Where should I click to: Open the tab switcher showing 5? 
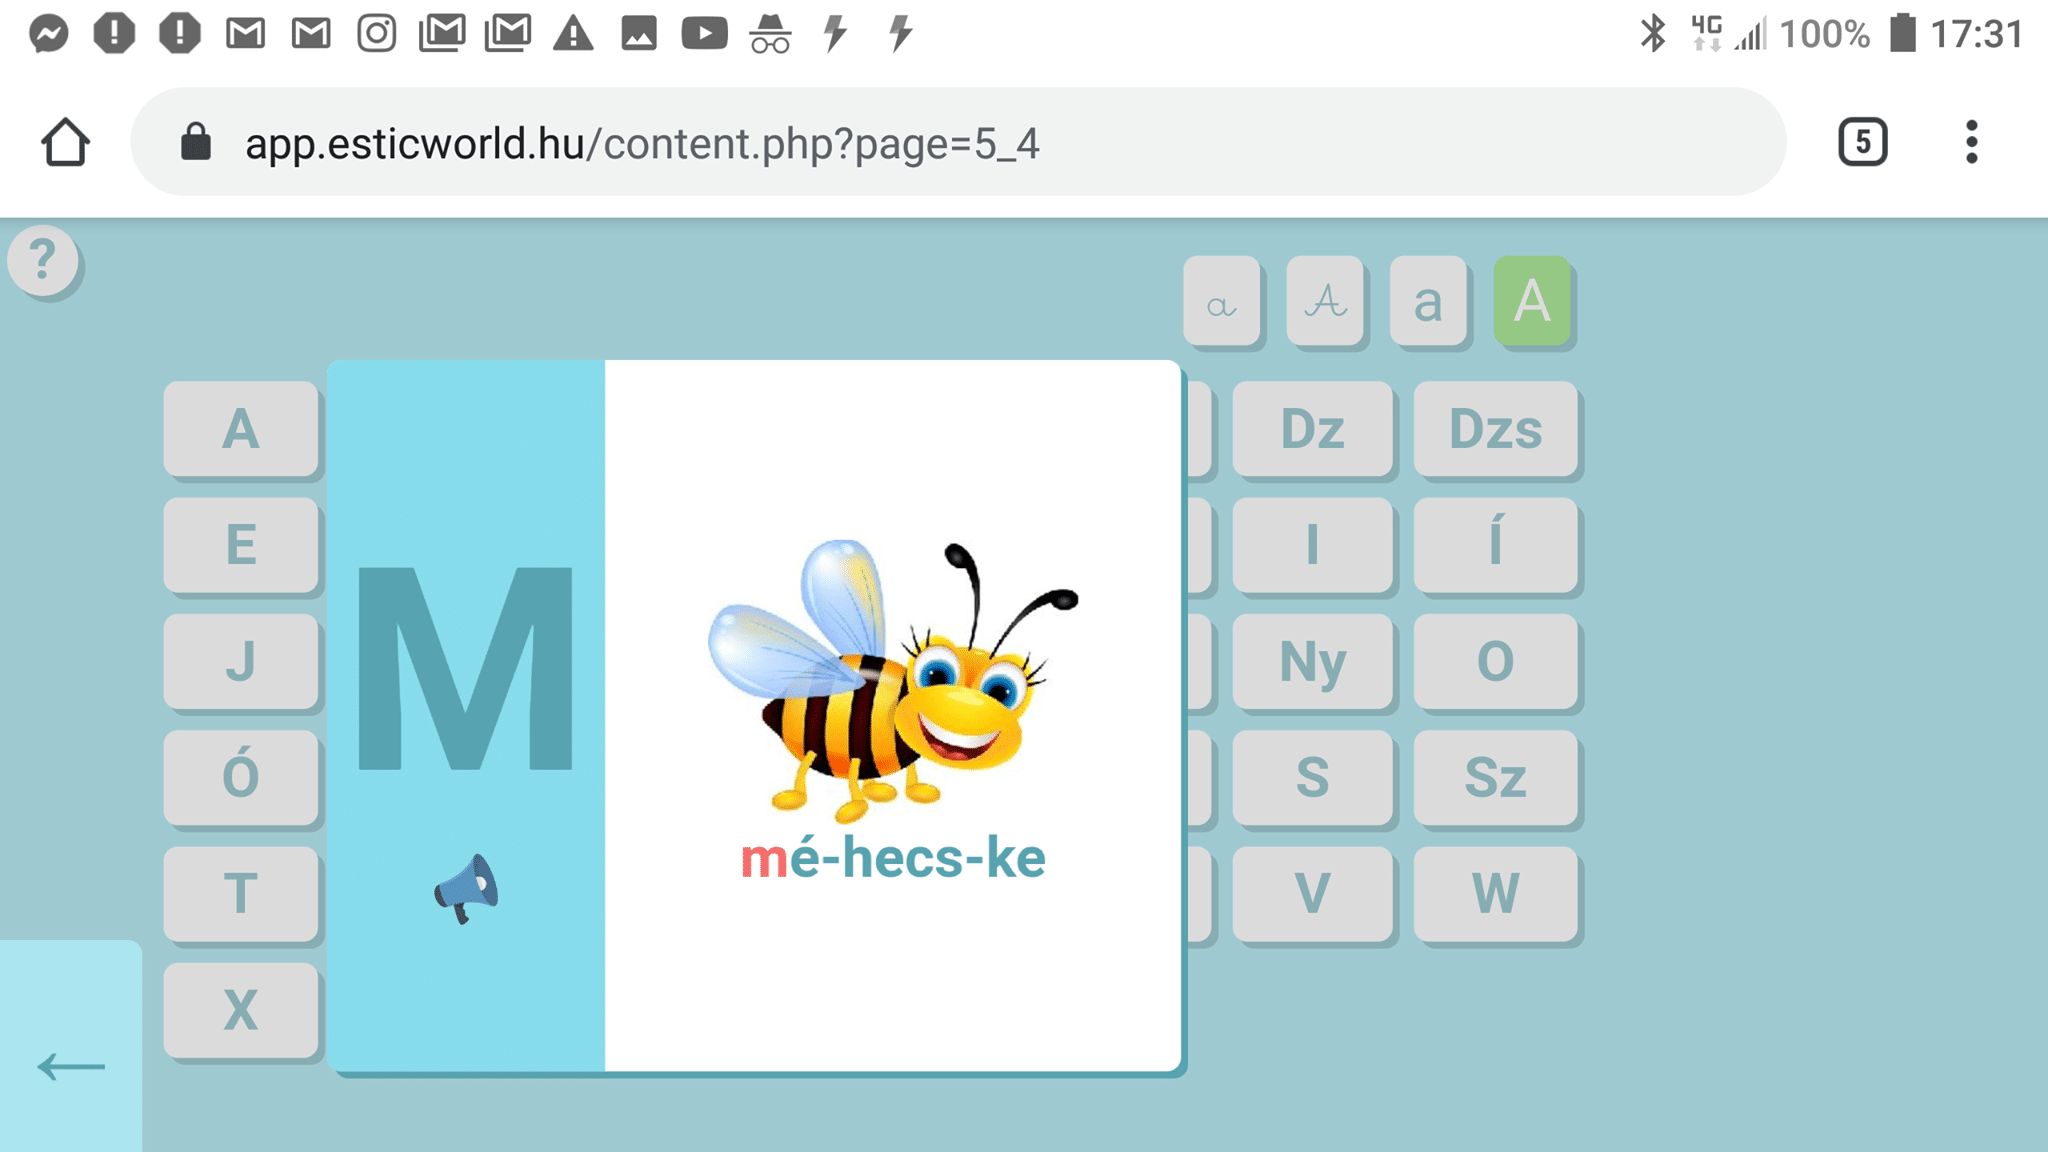[x=1862, y=142]
